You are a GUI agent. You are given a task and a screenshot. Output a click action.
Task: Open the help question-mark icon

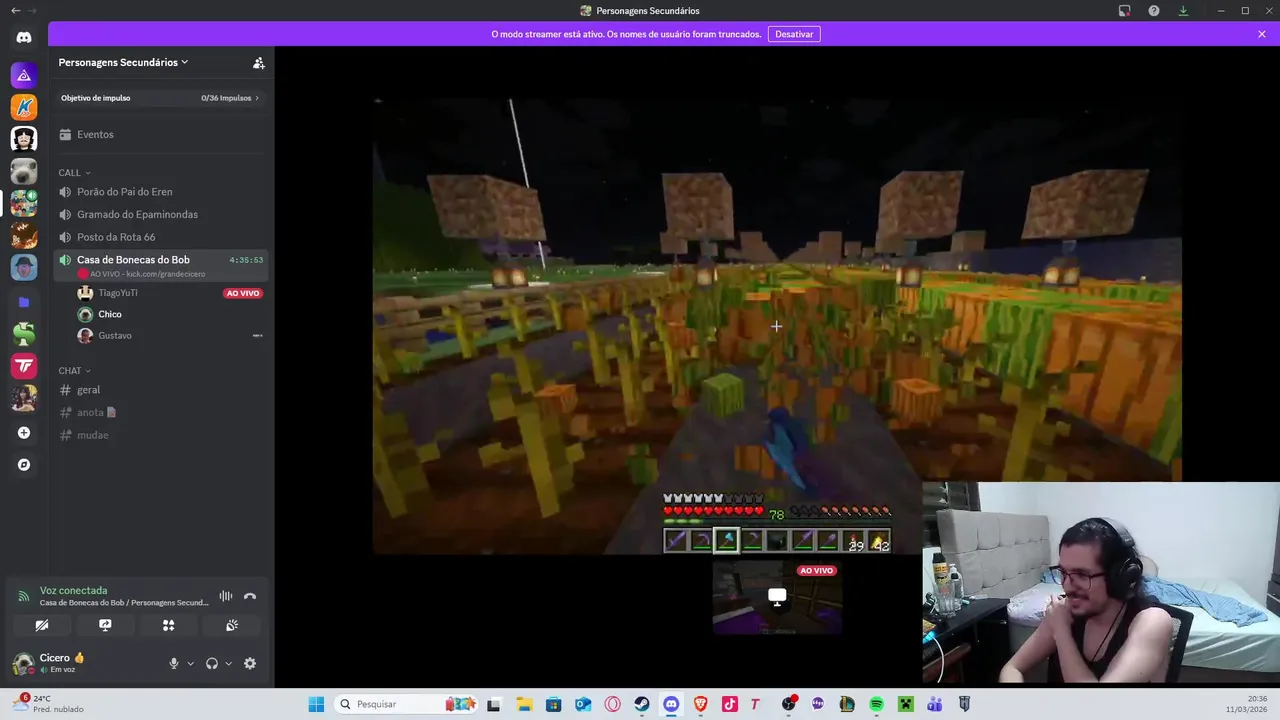[x=1154, y=11]
